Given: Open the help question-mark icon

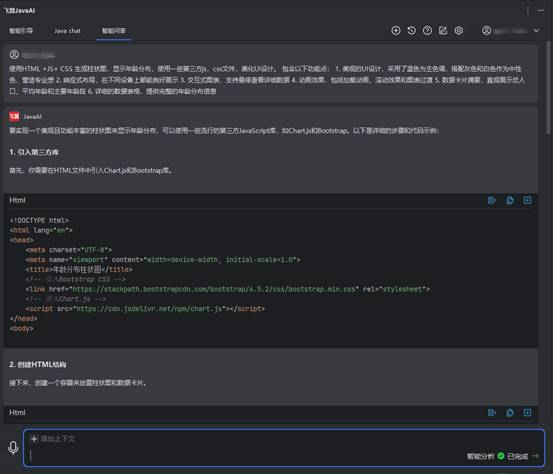Looking at the screenshot, I should pos(427,31).
